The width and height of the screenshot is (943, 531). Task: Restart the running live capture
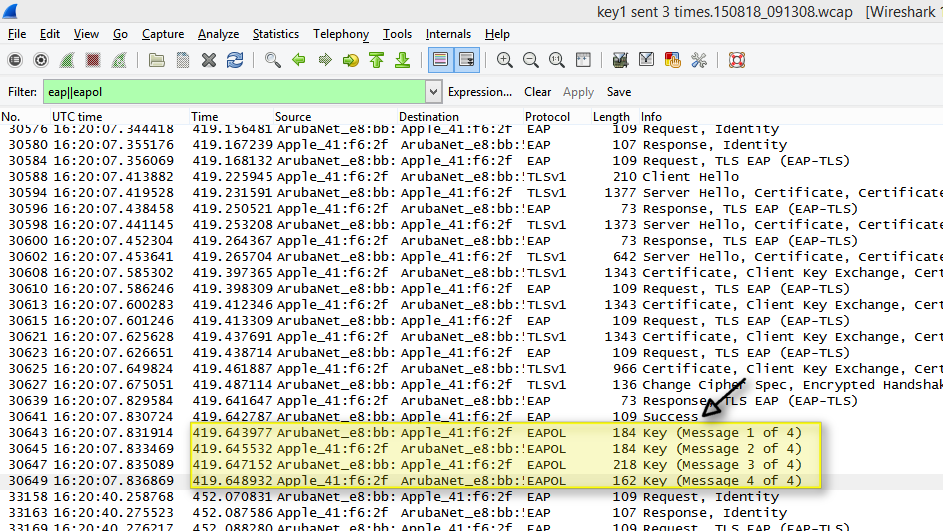pos(119,60)
